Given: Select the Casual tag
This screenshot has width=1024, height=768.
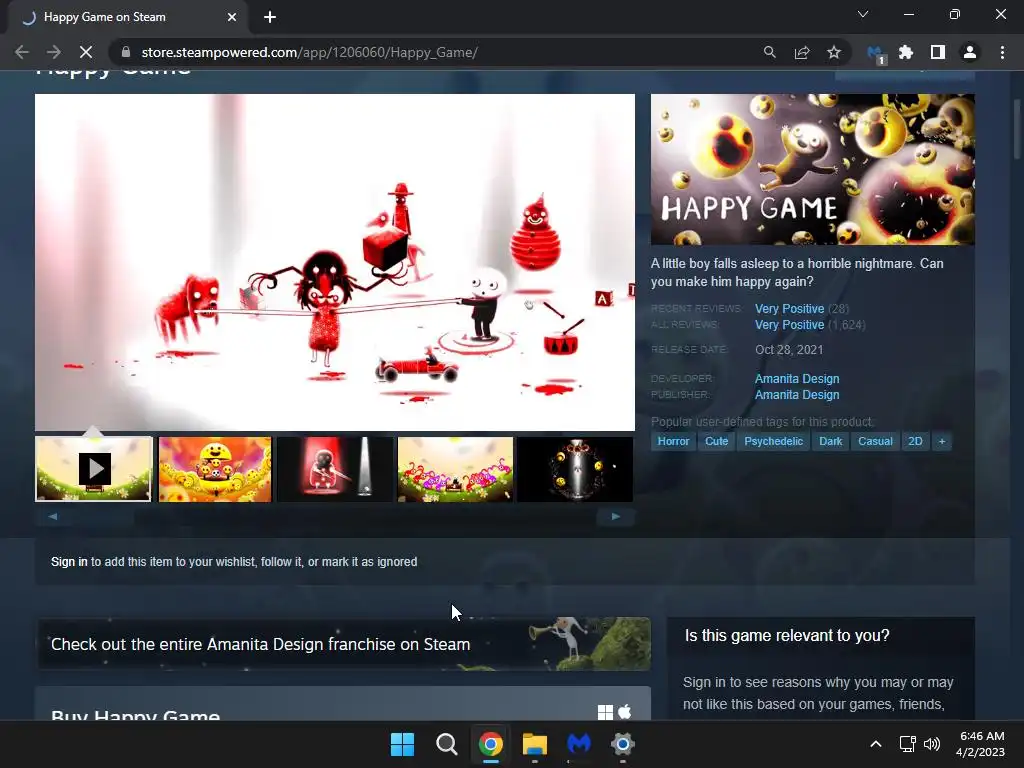Looking at the screenshot, I should pos(875,441).
